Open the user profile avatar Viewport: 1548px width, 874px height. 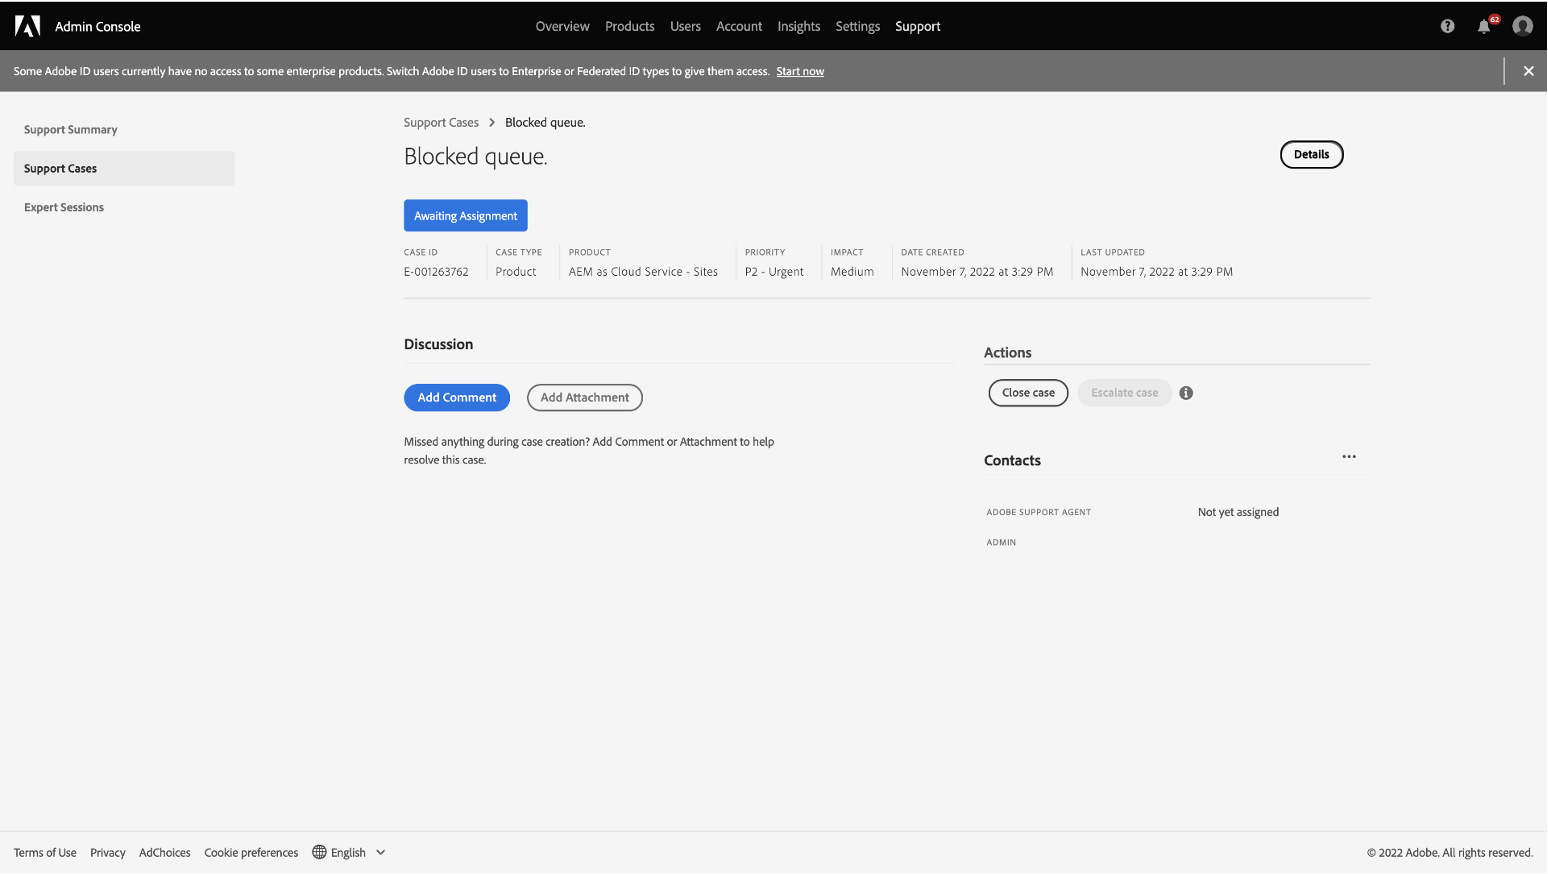coord(1522,26)
